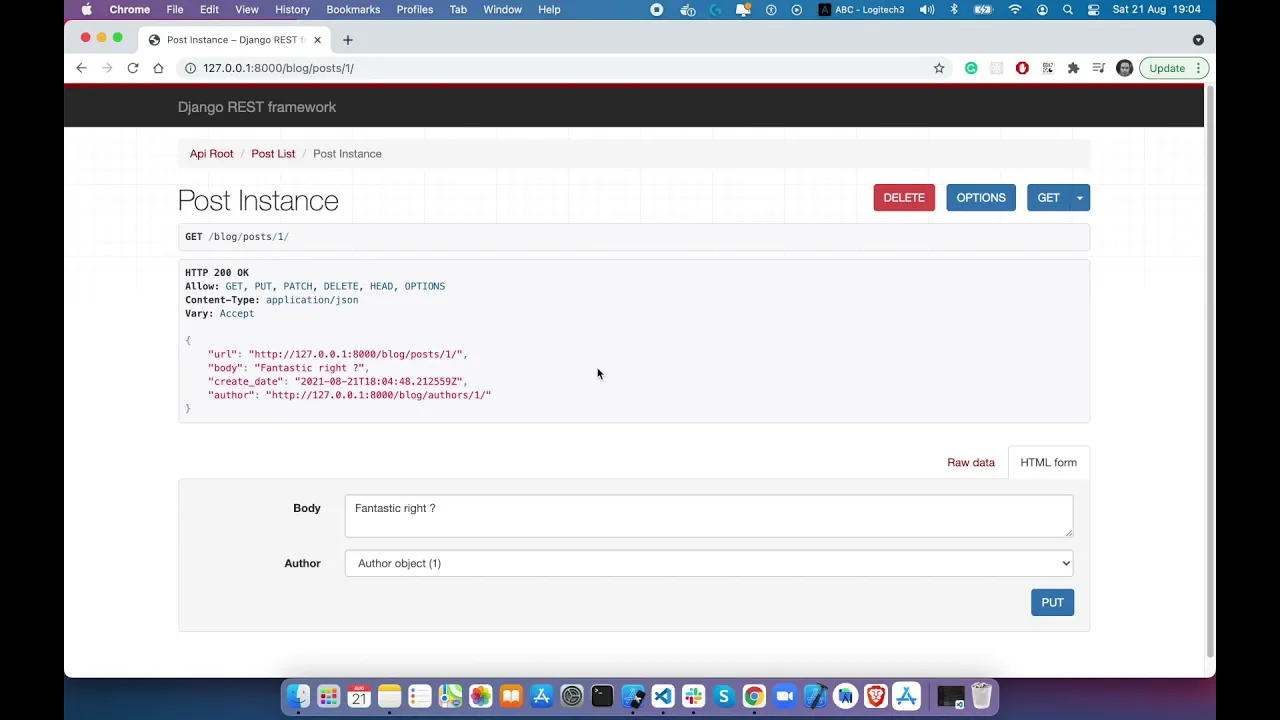Click into the Body text area
This screenshot has height=720, width=1280.
(x=709, y=516)
